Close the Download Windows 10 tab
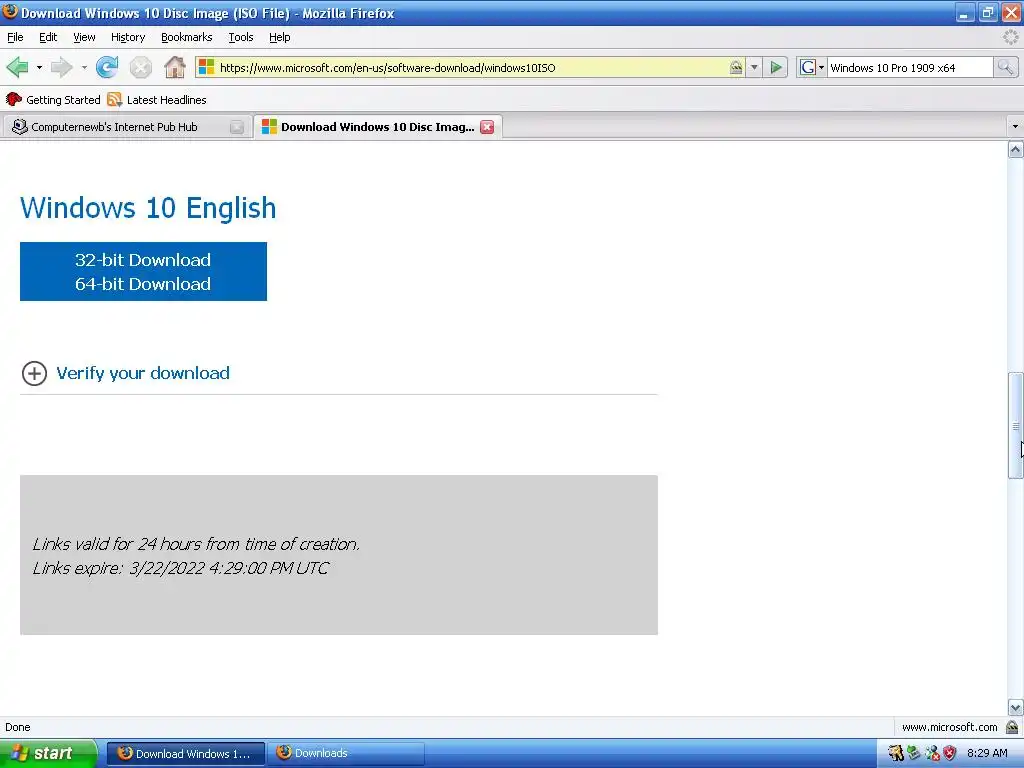The image size is (1024, 768). point(487,127)
